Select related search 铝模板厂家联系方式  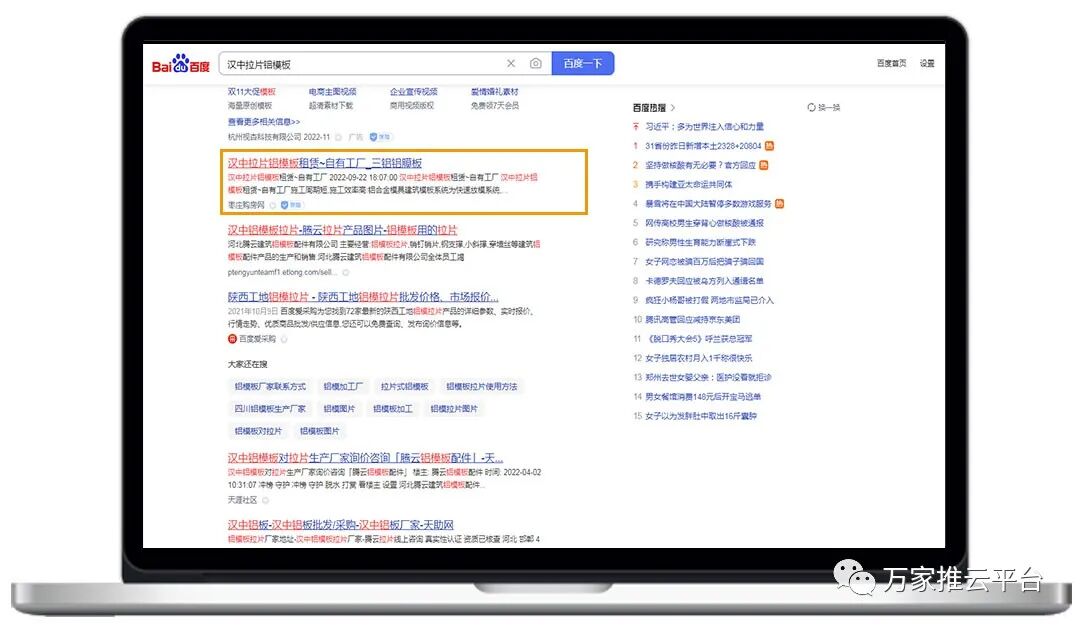point(270,387)
